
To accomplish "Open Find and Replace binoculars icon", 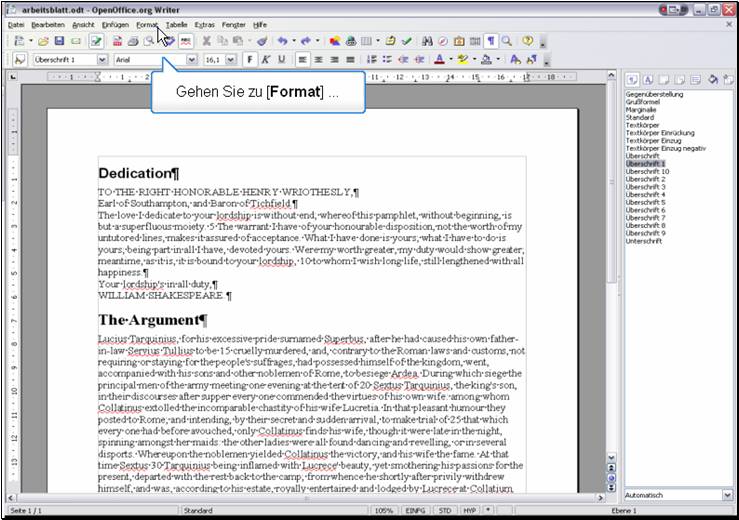I will tap(427, 41).
